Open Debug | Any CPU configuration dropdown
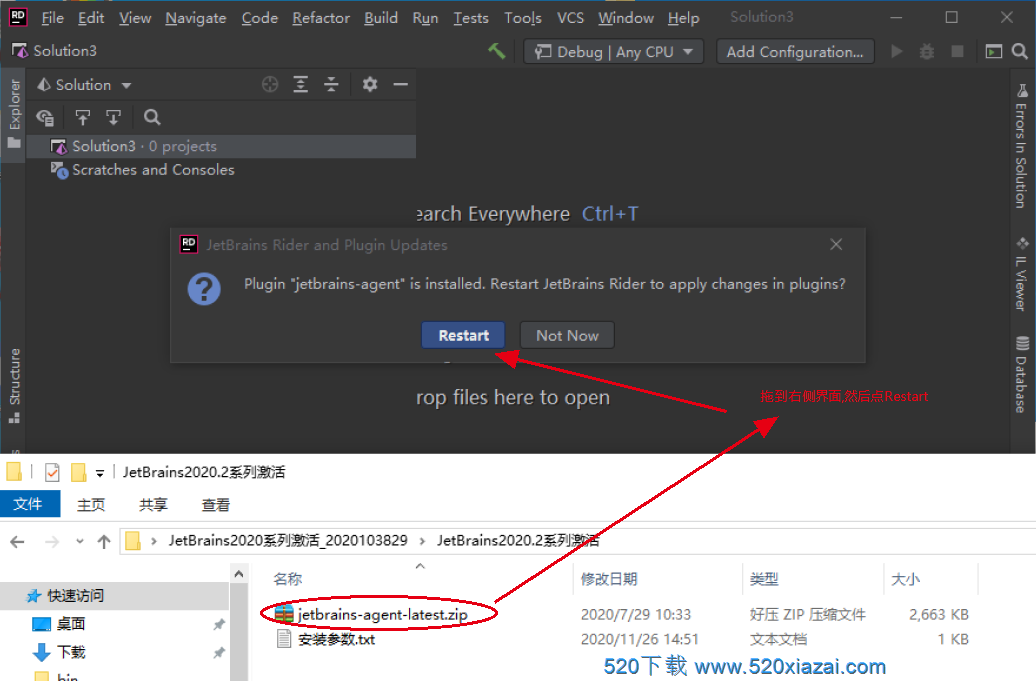Screen dimensions: 1036x681 614,51
